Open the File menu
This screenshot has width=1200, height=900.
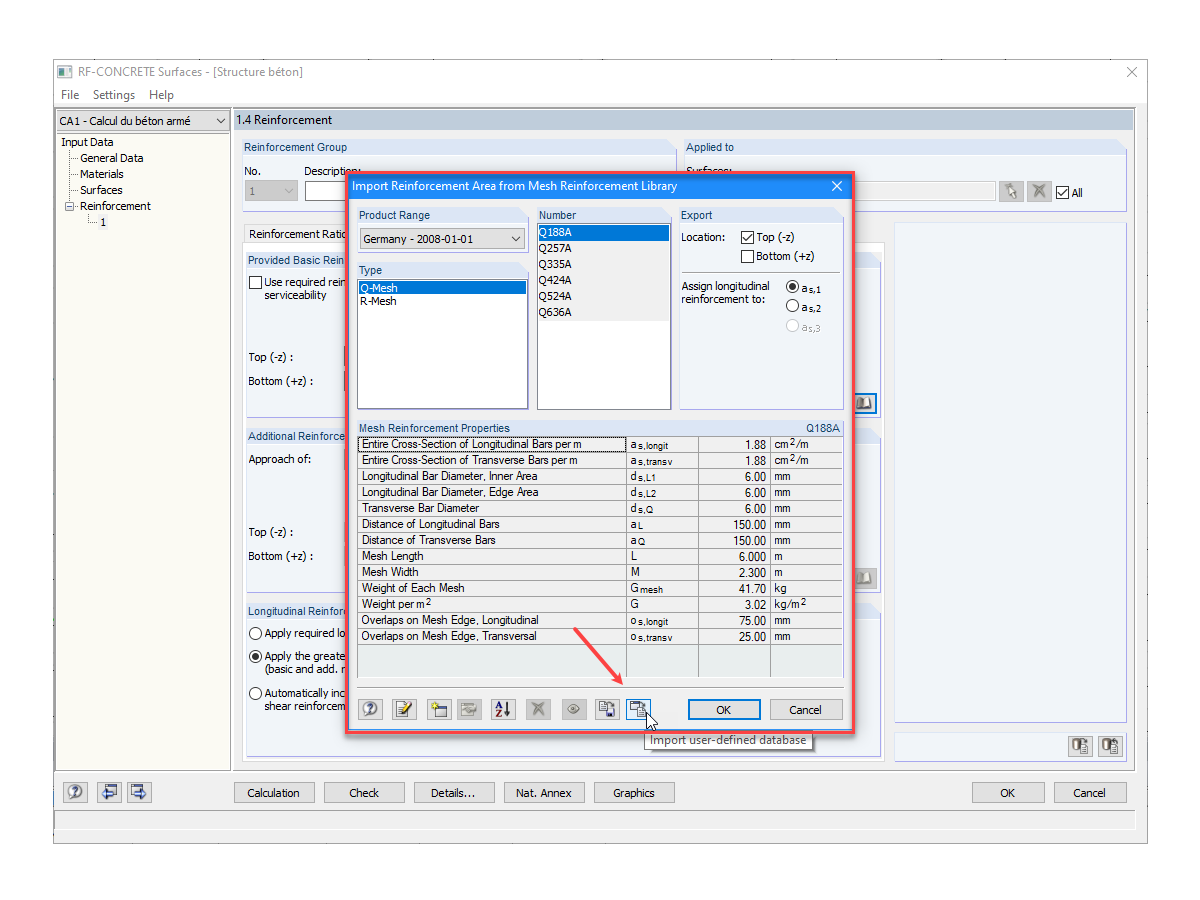[x=70, y=95]
